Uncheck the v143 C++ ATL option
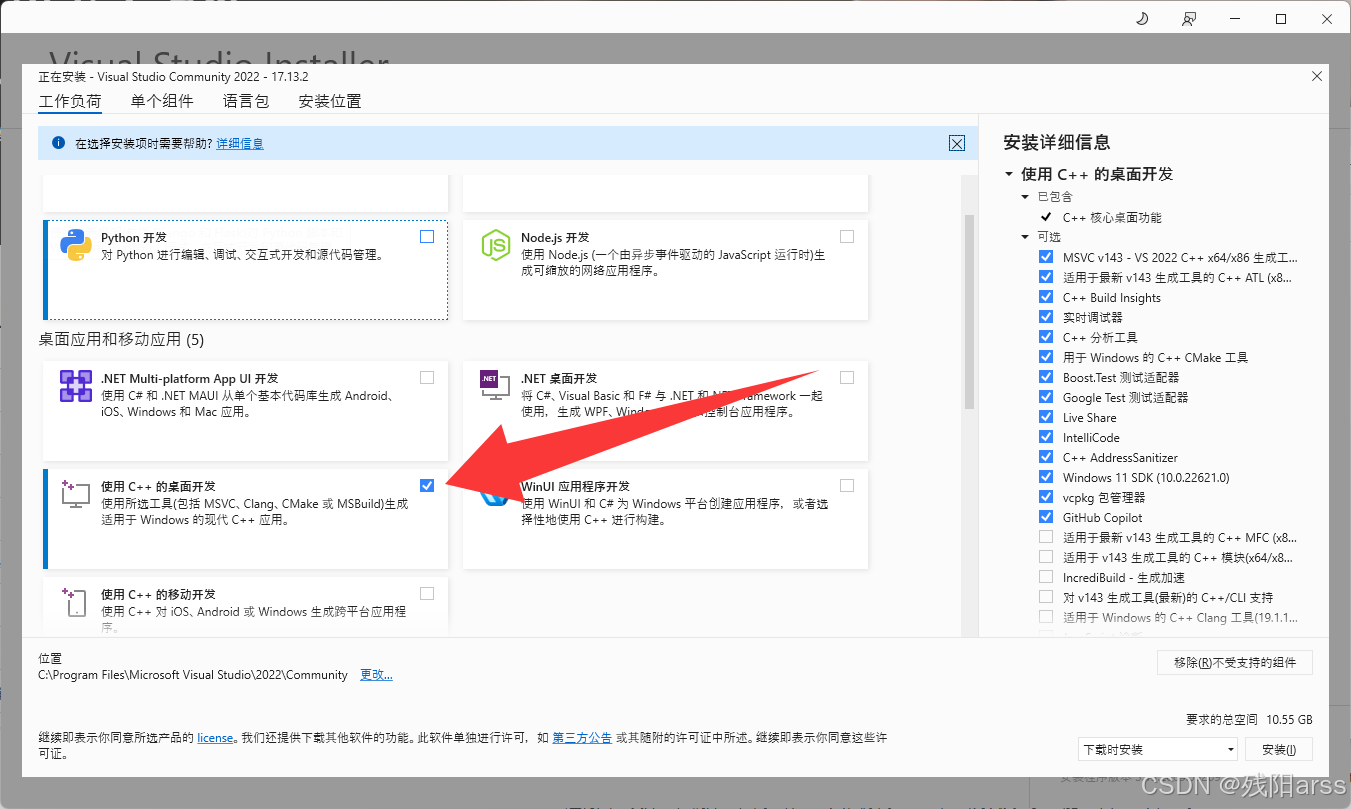The width and height of the screenshot is (1351, 809). [1046, 277]
